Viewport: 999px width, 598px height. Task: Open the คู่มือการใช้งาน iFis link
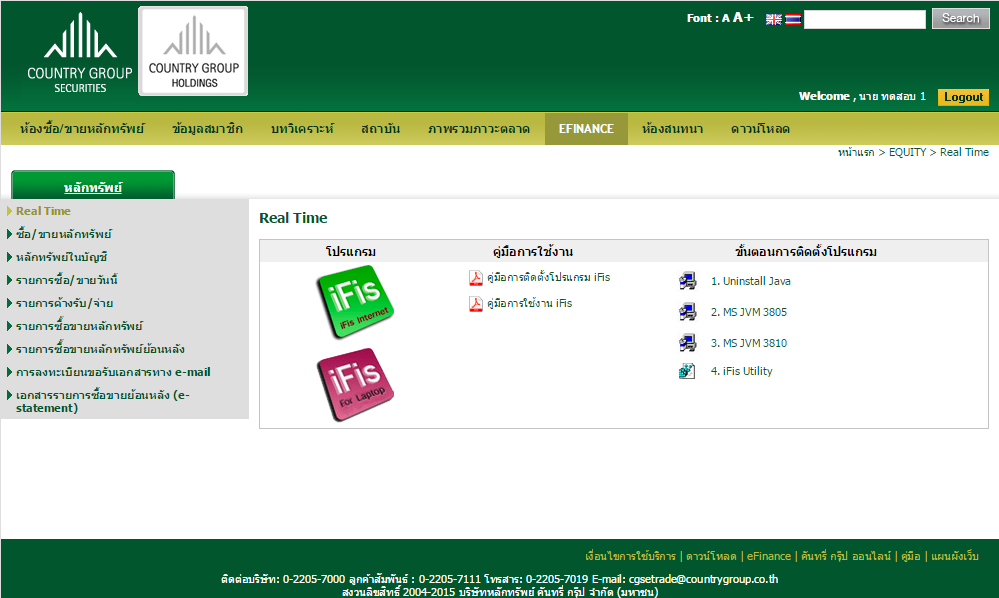529,303
